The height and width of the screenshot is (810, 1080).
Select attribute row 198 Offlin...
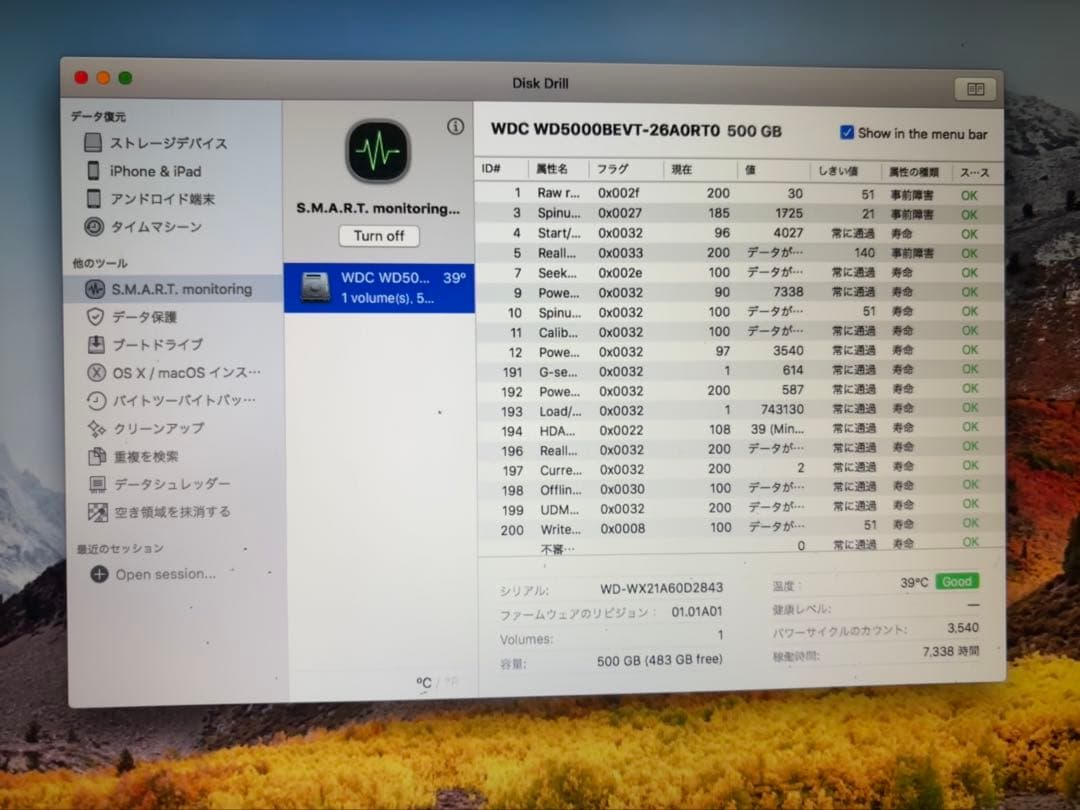pos(738,488)
